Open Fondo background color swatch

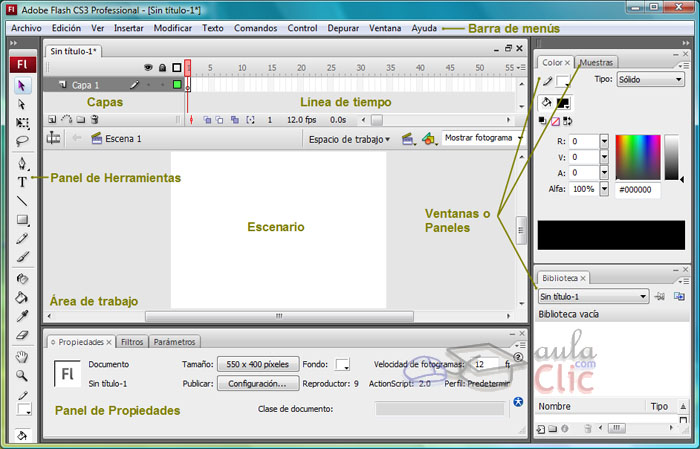tap(342, 364)
